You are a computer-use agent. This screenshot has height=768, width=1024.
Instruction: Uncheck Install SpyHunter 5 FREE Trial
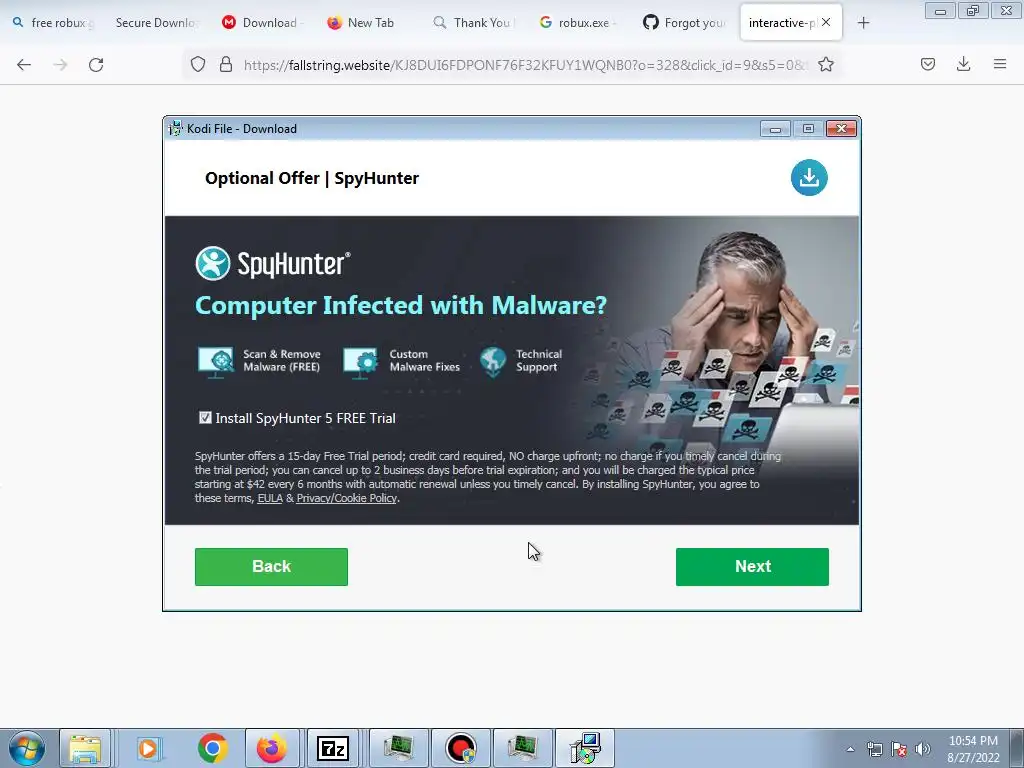[x=205, y=418]
